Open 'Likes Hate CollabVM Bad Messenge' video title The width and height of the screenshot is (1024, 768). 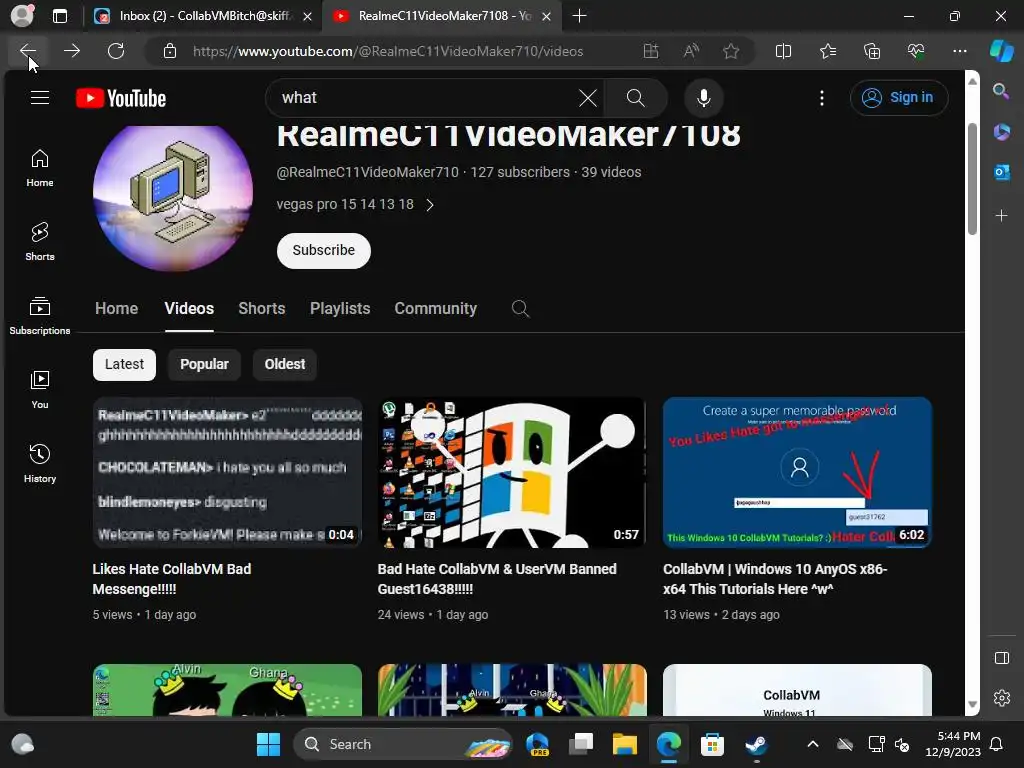click(x=172, y=579)
